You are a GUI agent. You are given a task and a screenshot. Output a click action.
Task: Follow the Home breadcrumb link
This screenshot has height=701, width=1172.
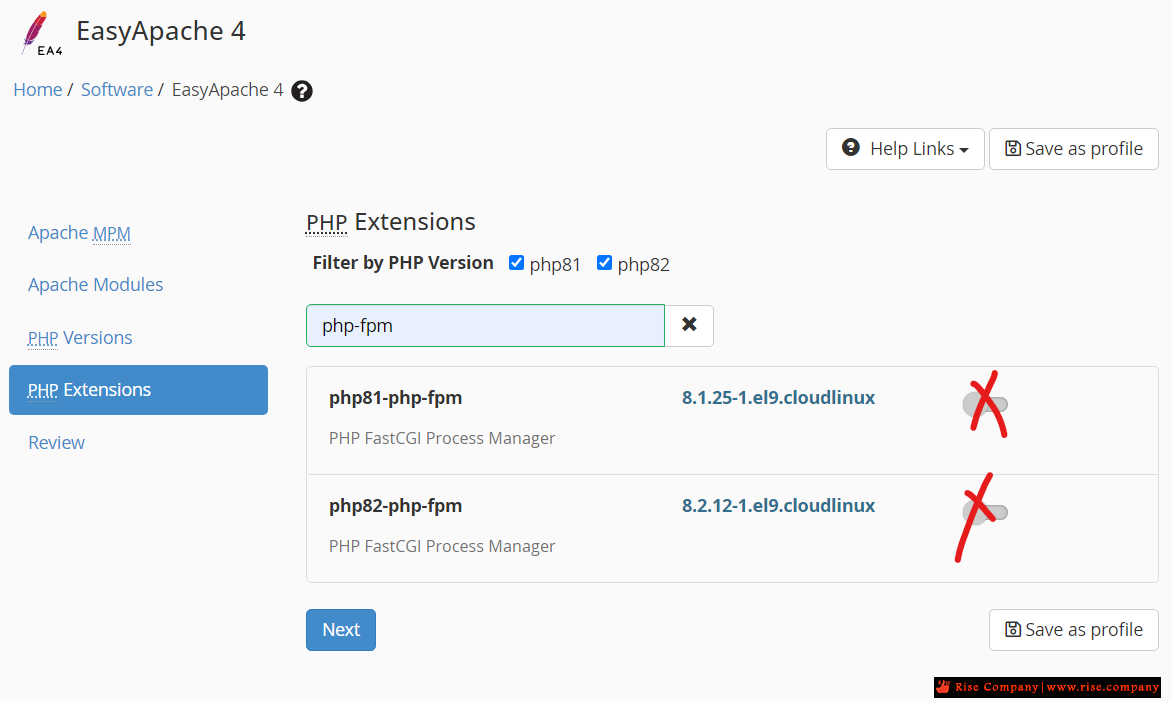pos(37,90)
